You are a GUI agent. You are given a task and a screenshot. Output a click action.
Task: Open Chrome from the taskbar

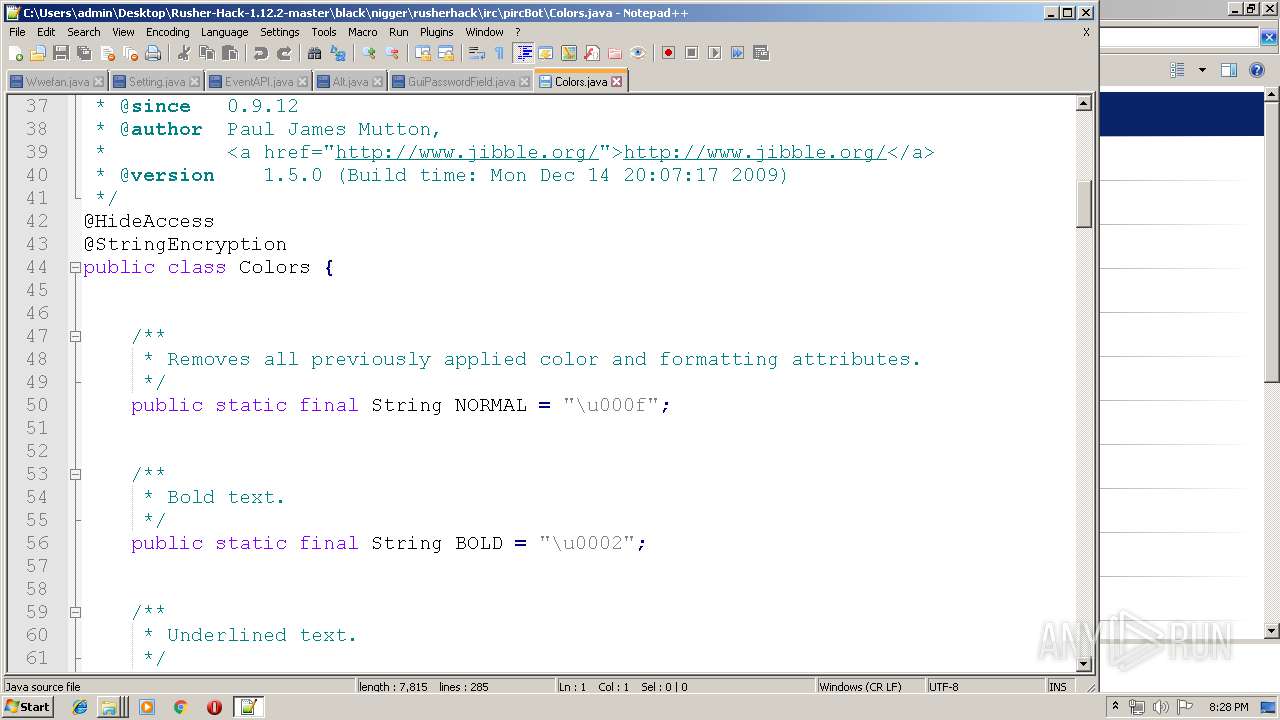click(x=181, y=707)
